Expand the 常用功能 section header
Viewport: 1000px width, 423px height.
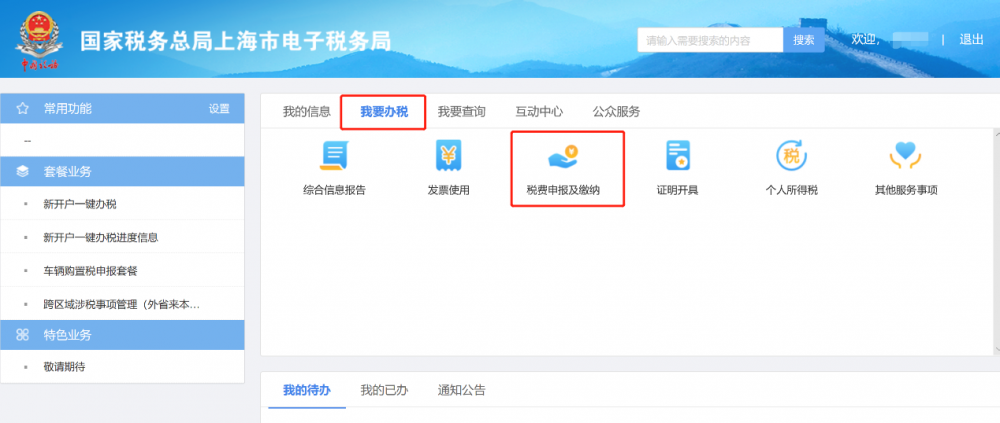(68, 109)
